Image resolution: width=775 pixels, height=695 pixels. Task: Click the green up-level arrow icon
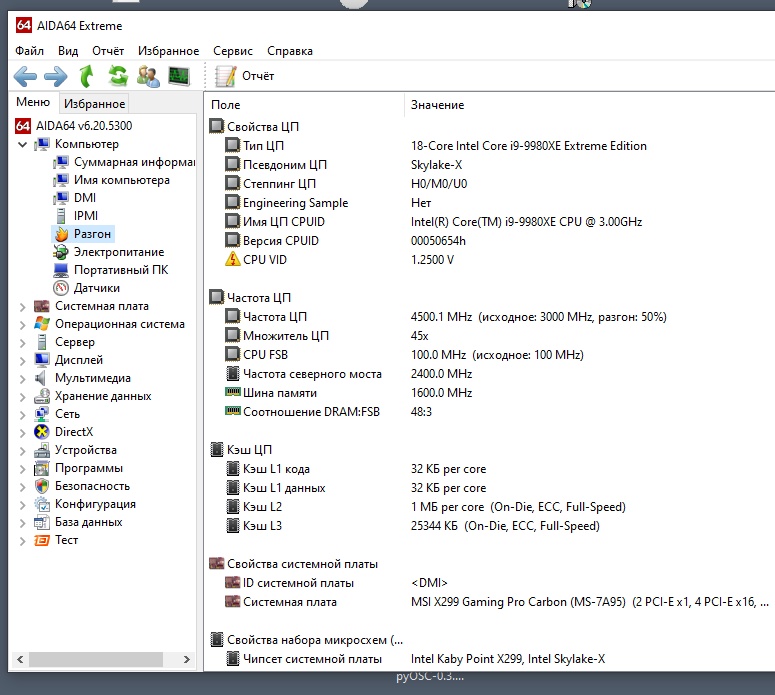pyautogui.click(x=86, y=76)
